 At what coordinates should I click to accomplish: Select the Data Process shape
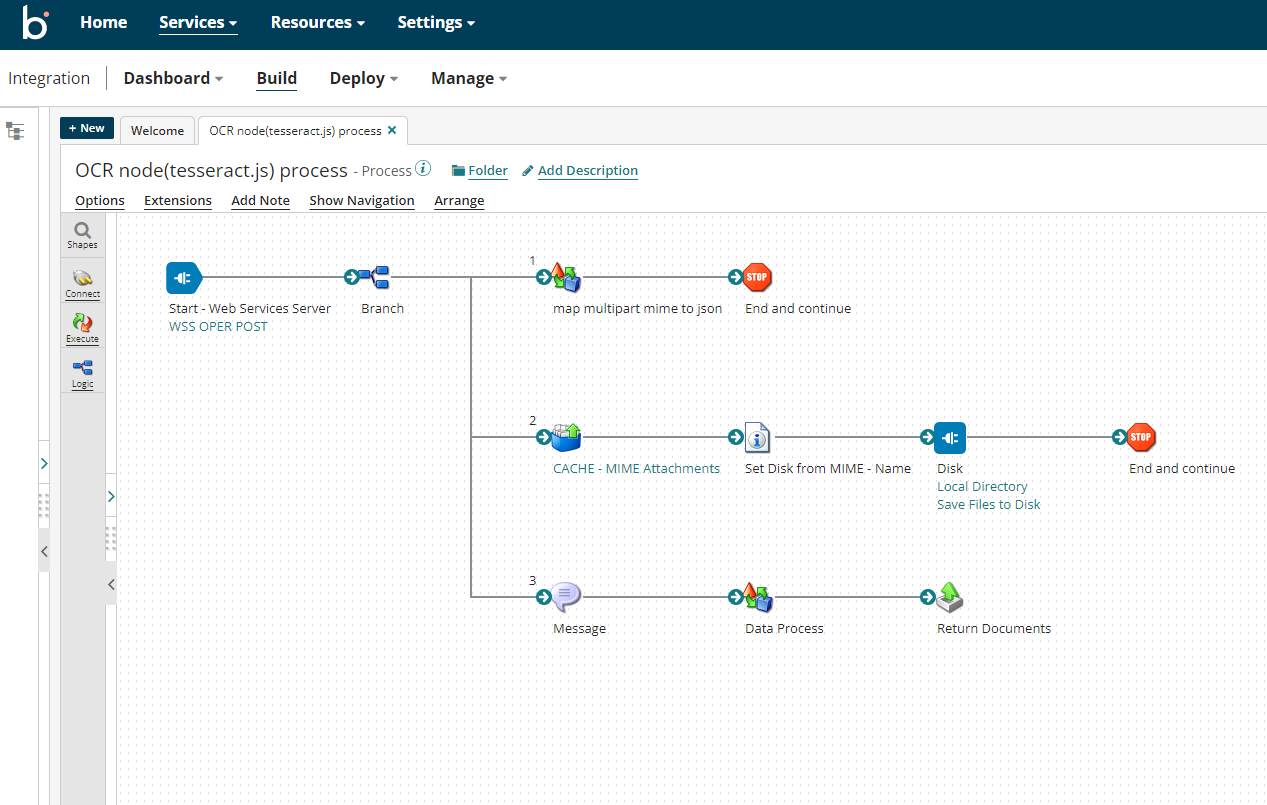[757, 597]
